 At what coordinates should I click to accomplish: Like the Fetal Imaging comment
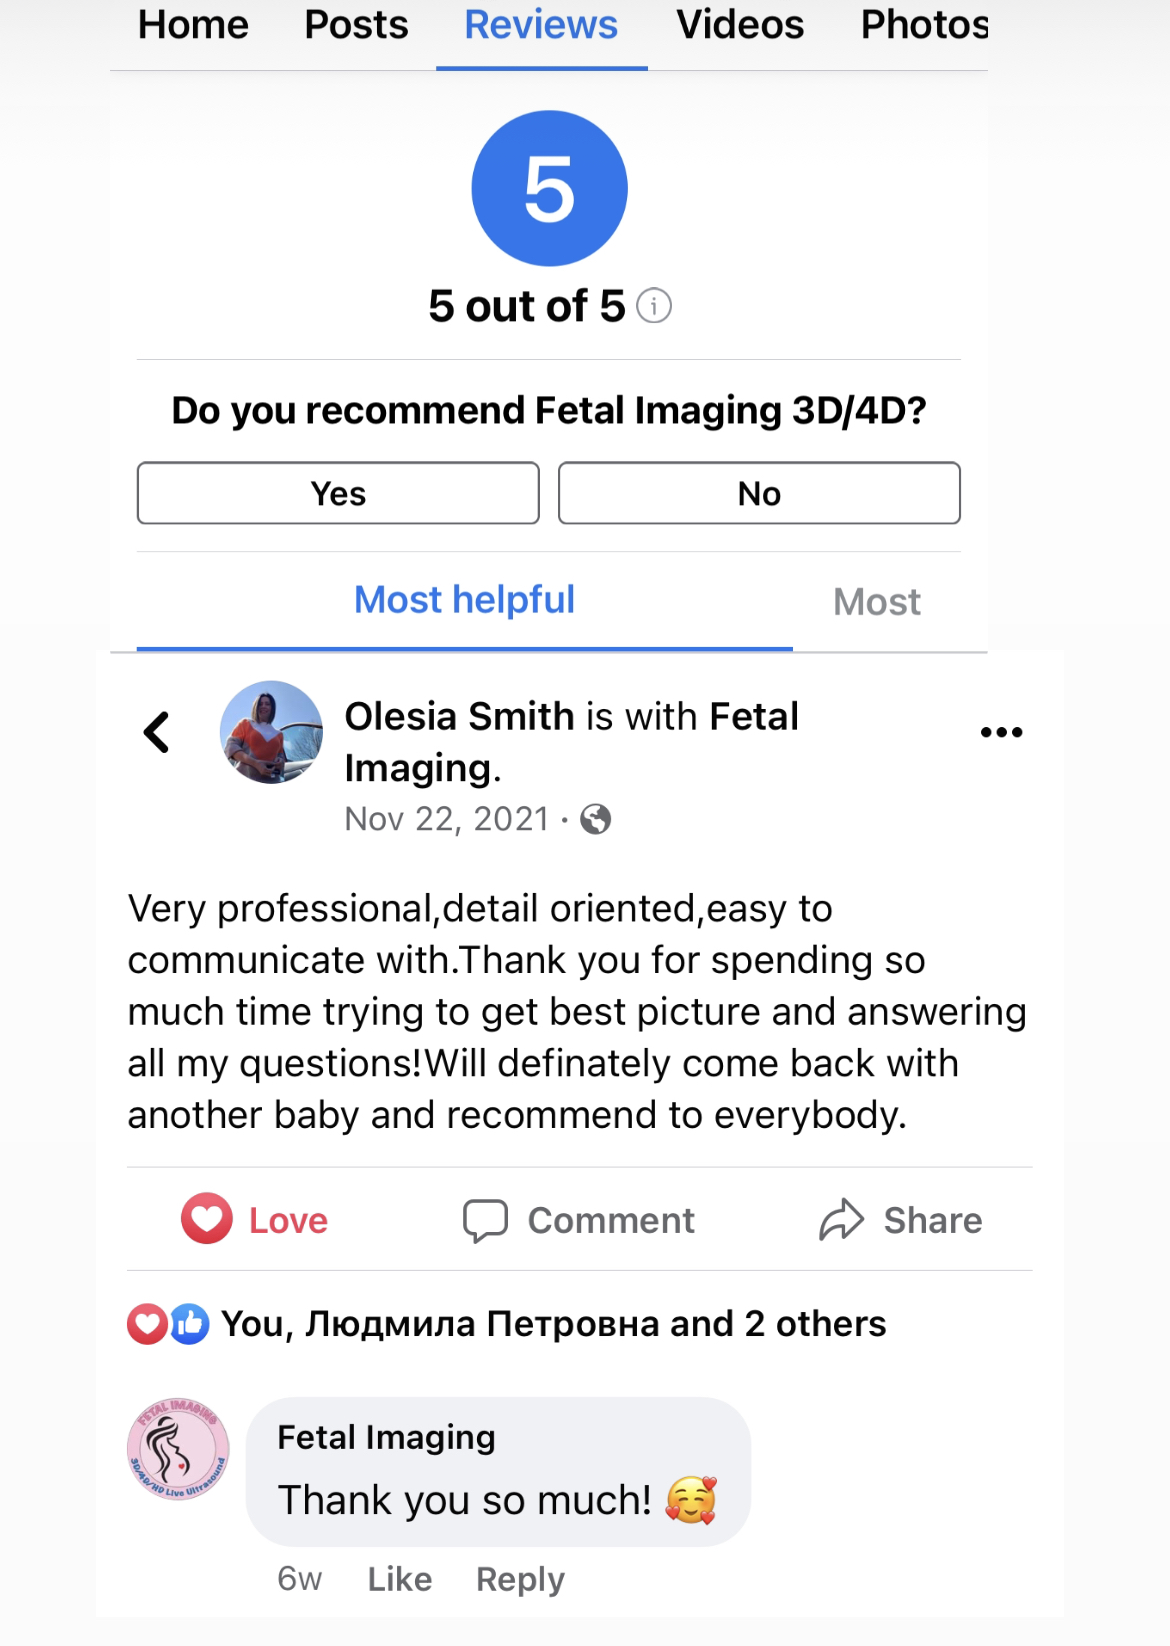[400, 1579]
